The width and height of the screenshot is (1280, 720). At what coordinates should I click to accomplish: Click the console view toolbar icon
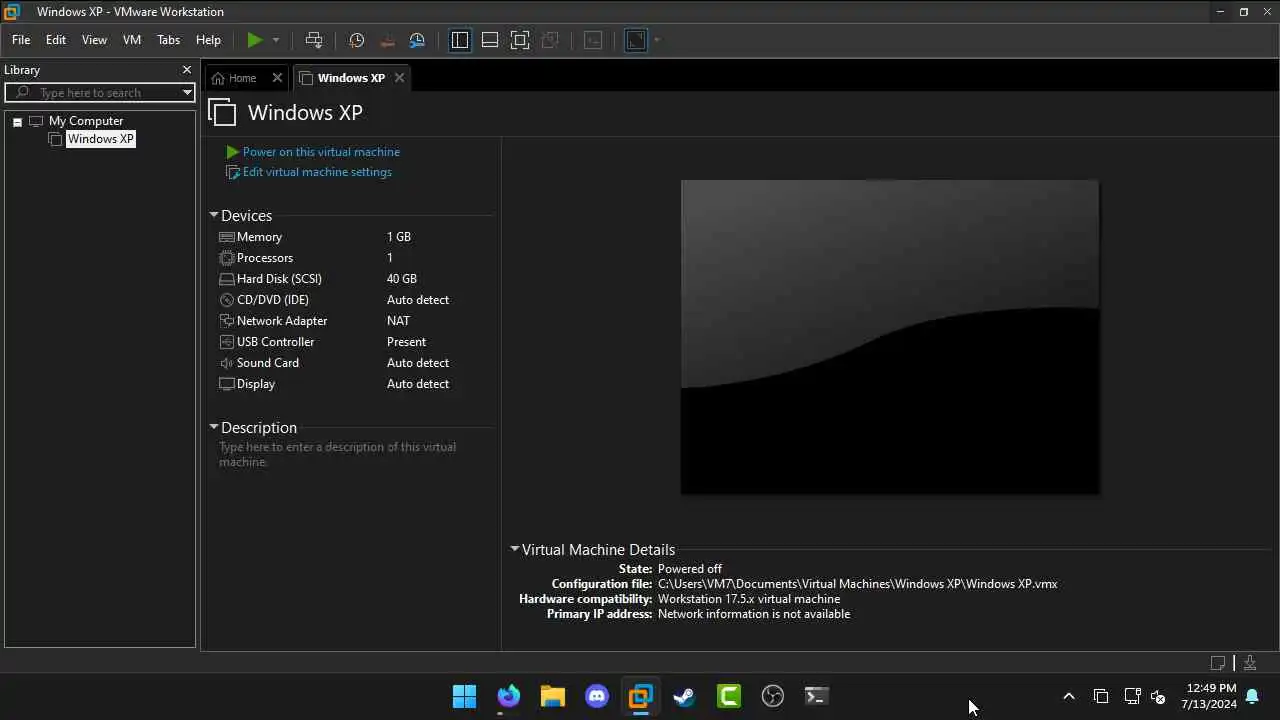593,40
